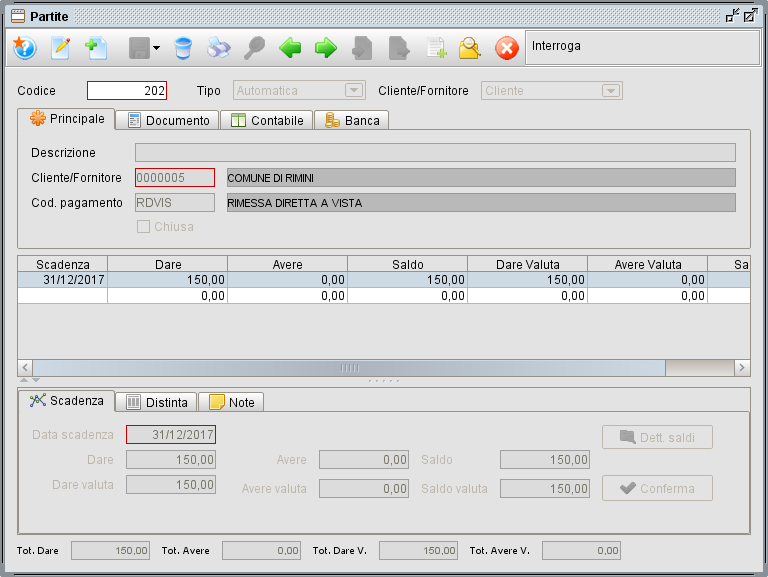This screenshot has height=577, width=768.
Task: Click the split pane collapse-up arrow
Action: 24,380
